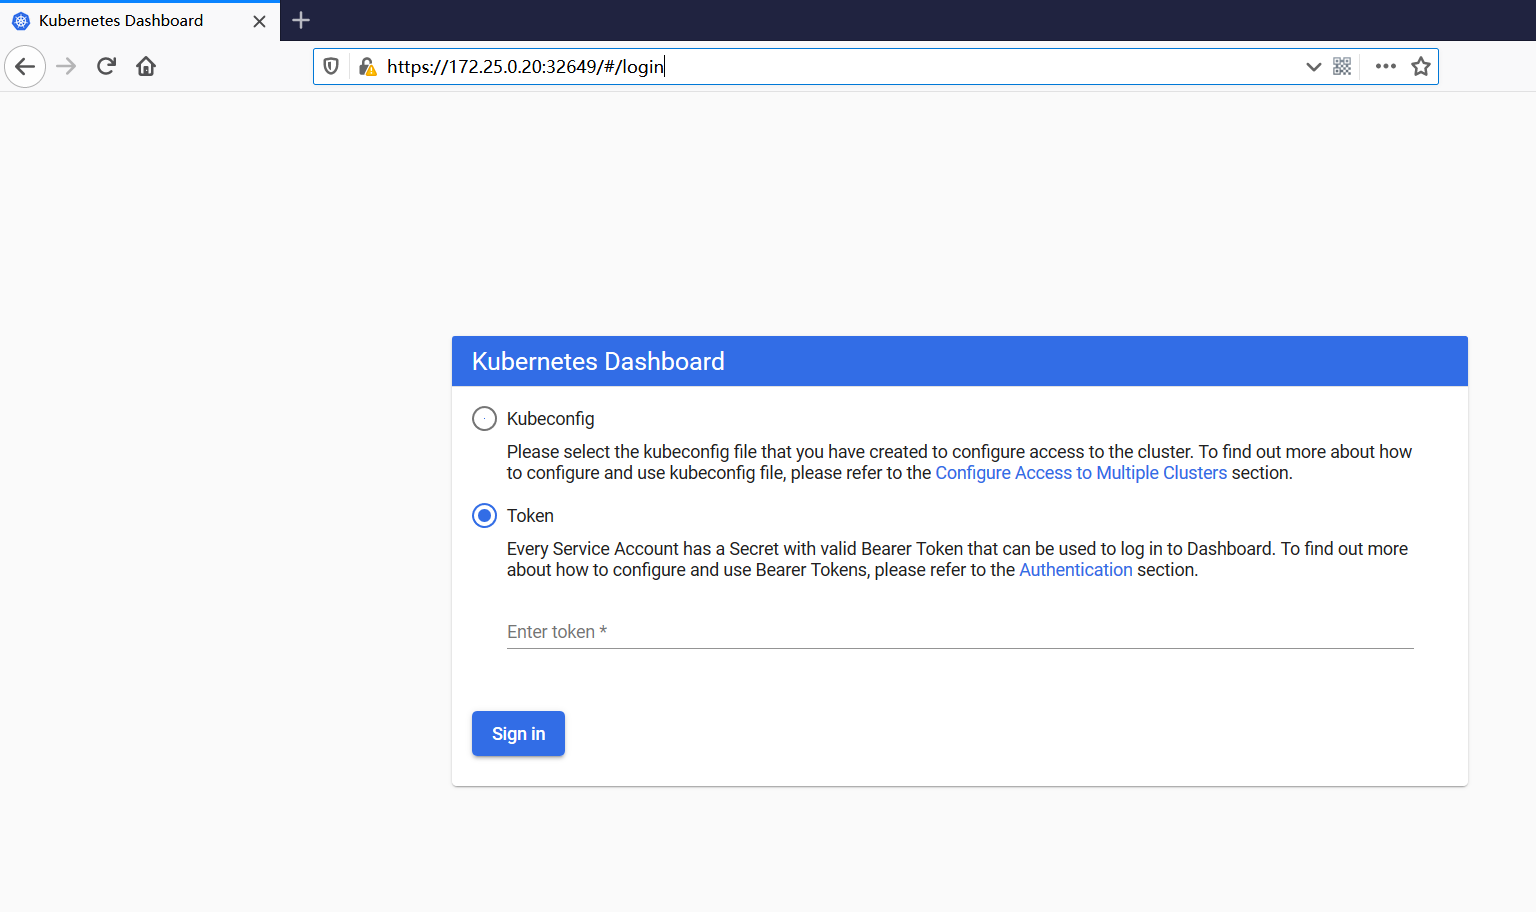Image resolution: width=1536 pixels, height=912 pixels.
Task: Select the Token radio button
Action: [x=484, y=516]
